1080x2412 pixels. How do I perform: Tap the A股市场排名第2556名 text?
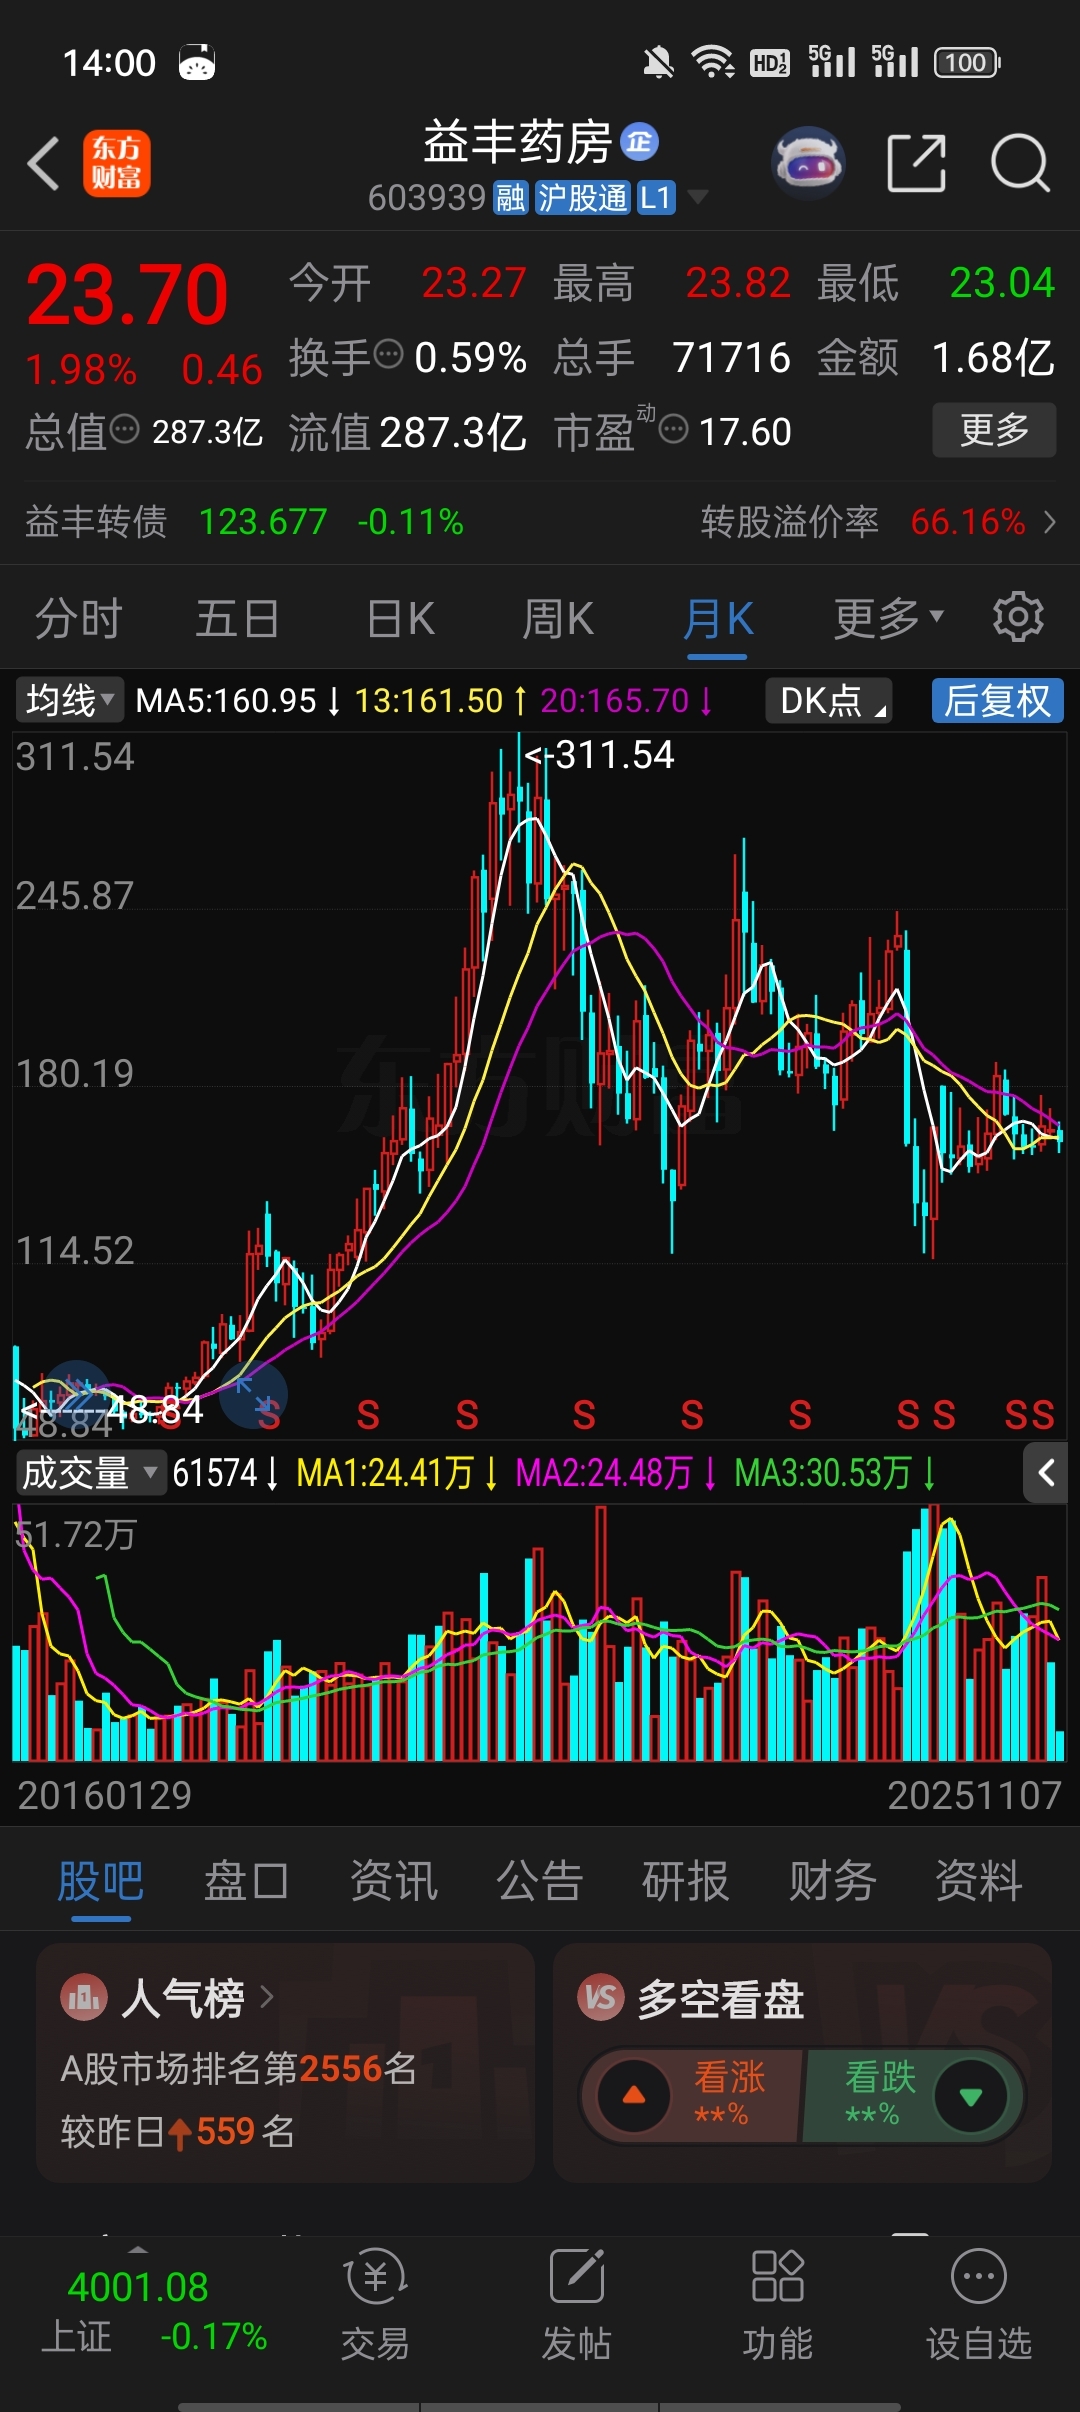[x=239, y=2068]
